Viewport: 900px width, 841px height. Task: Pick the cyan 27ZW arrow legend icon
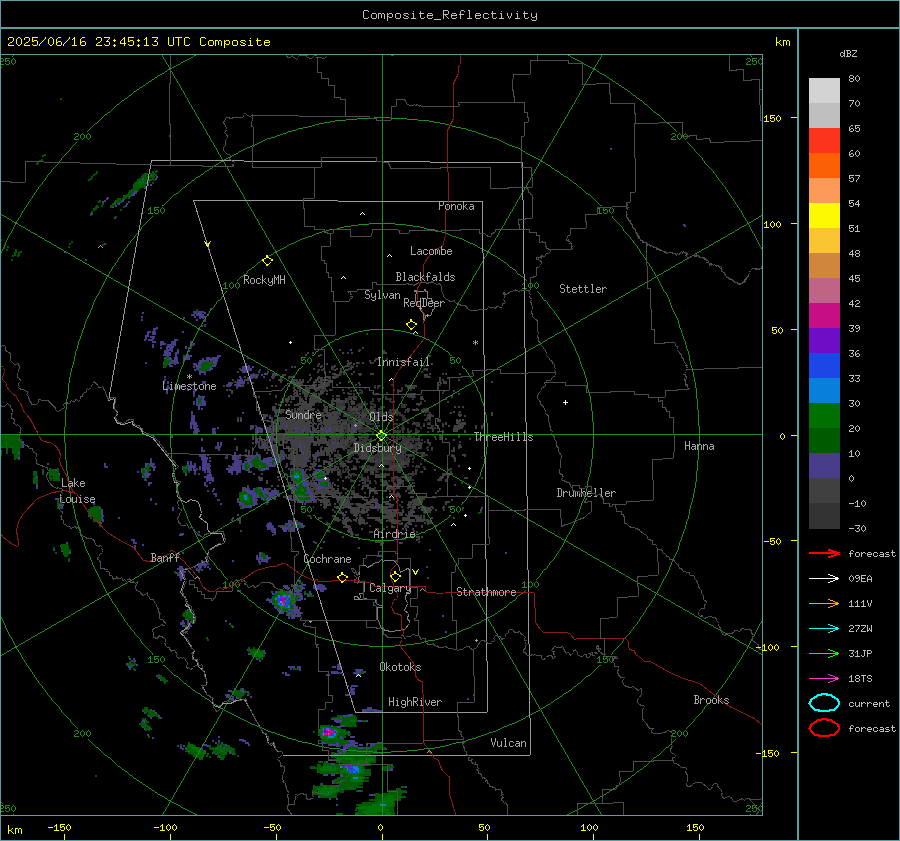[x=824, y=629]
